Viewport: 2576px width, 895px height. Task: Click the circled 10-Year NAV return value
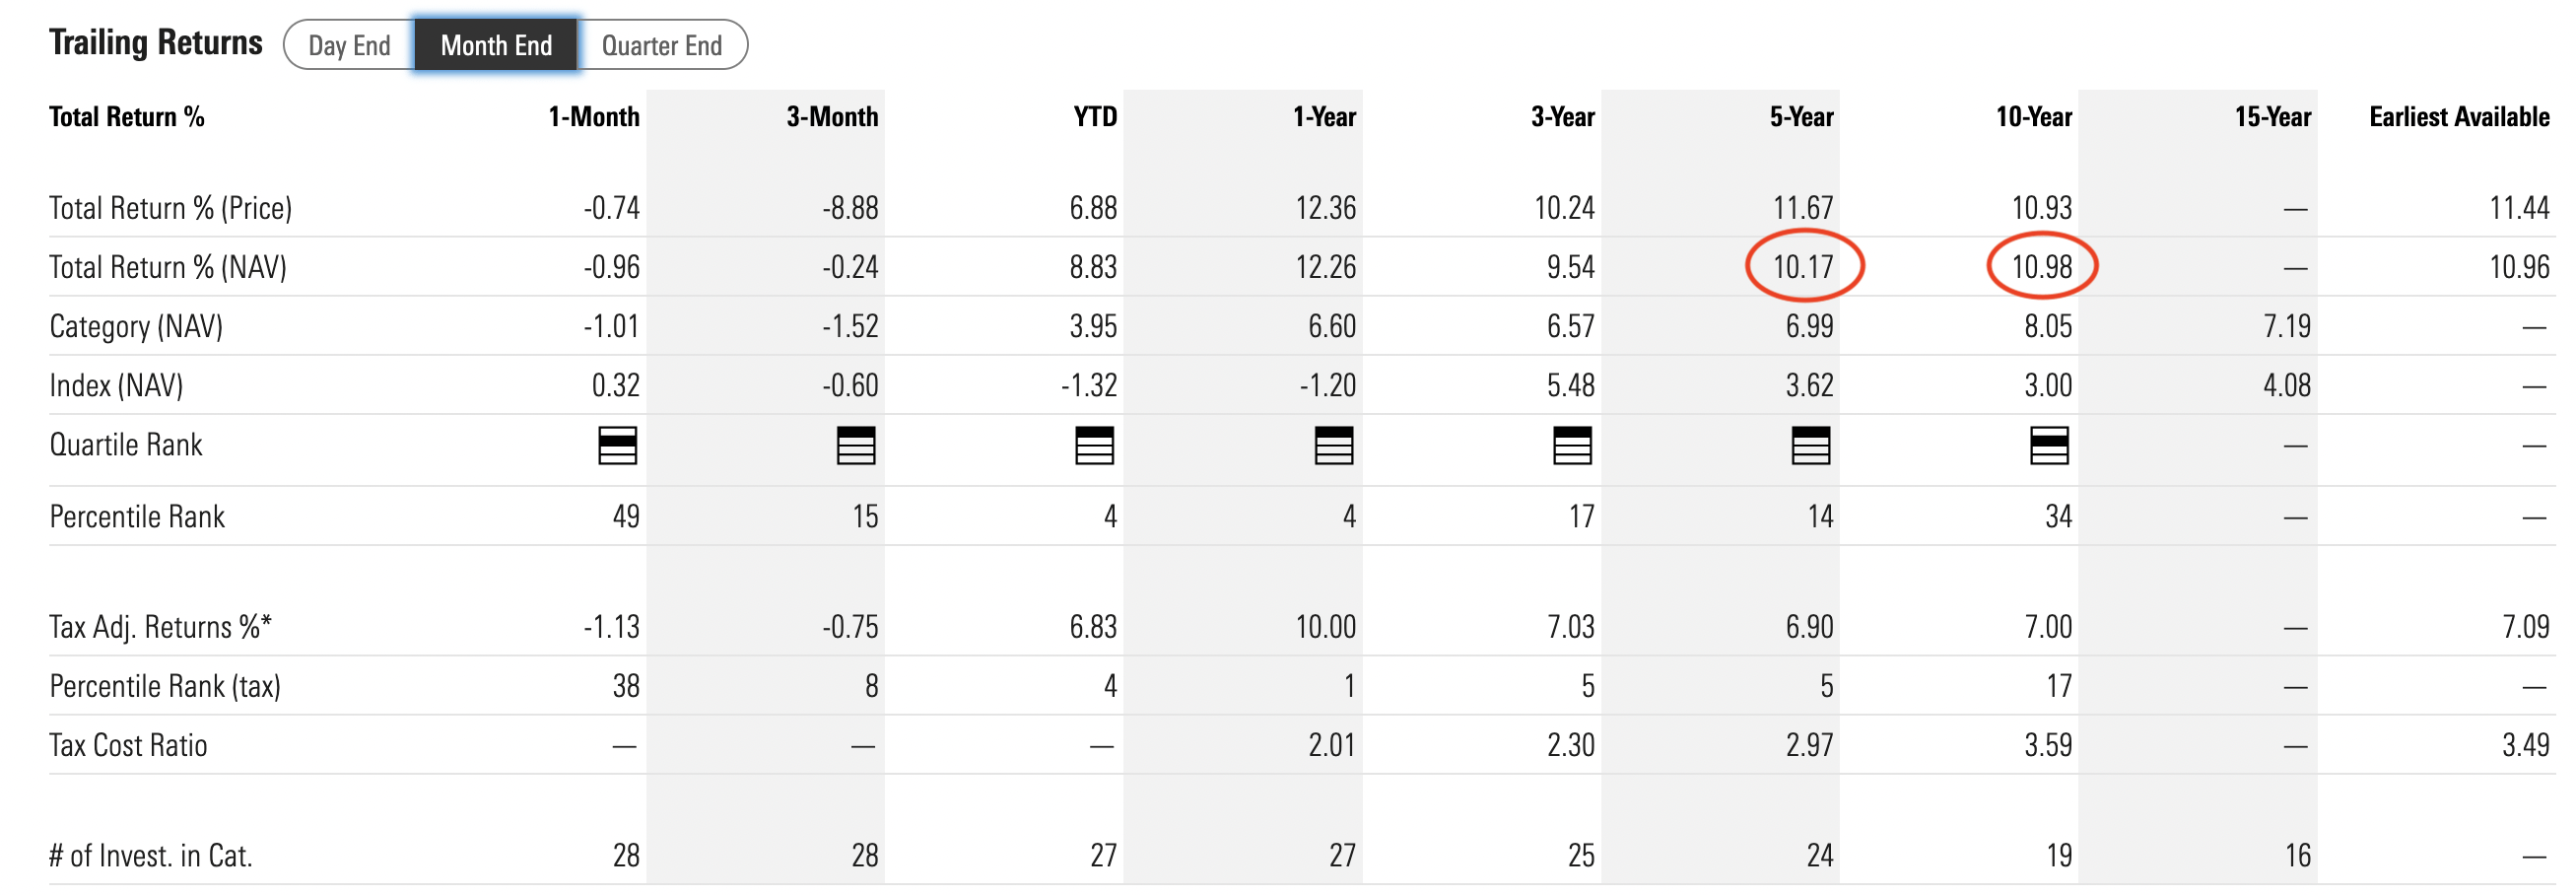click(x=2042, y=267)
